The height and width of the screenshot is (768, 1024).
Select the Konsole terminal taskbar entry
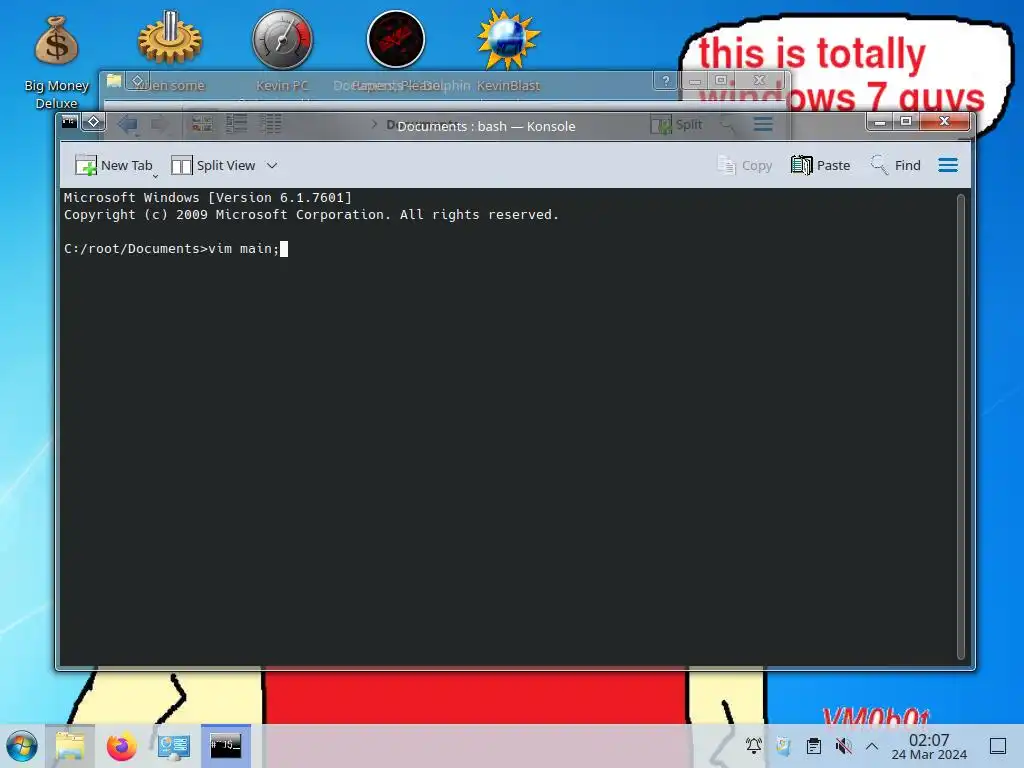tap(225, 746)
